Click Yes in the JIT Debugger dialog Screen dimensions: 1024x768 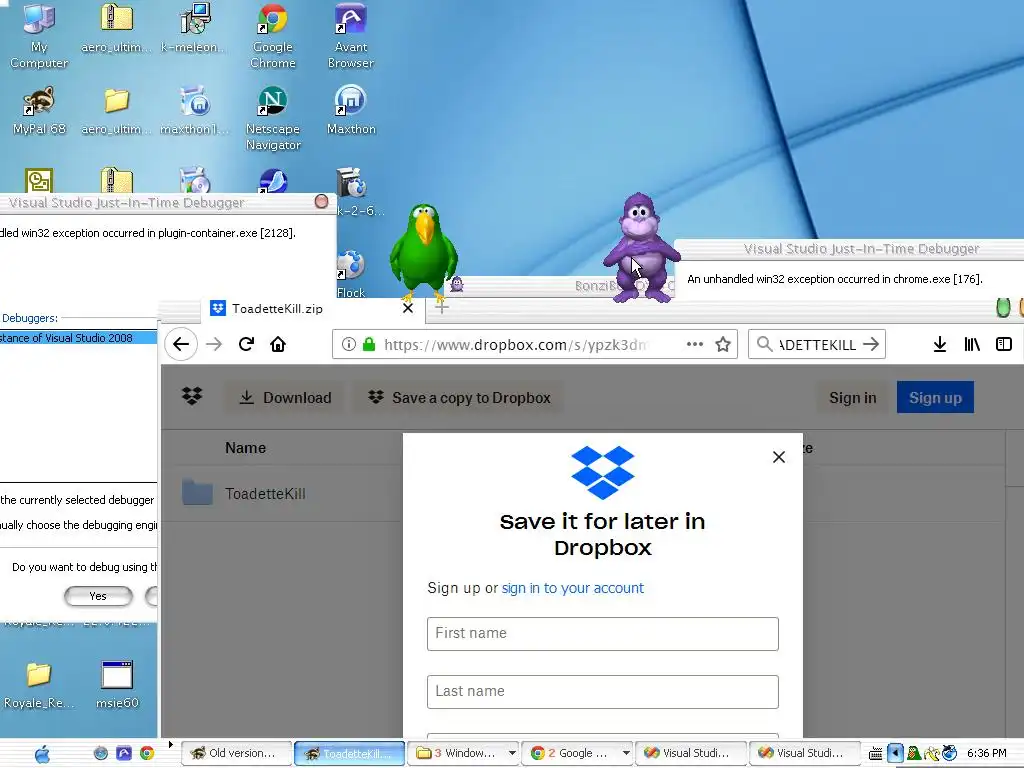[x=98, y=596]
